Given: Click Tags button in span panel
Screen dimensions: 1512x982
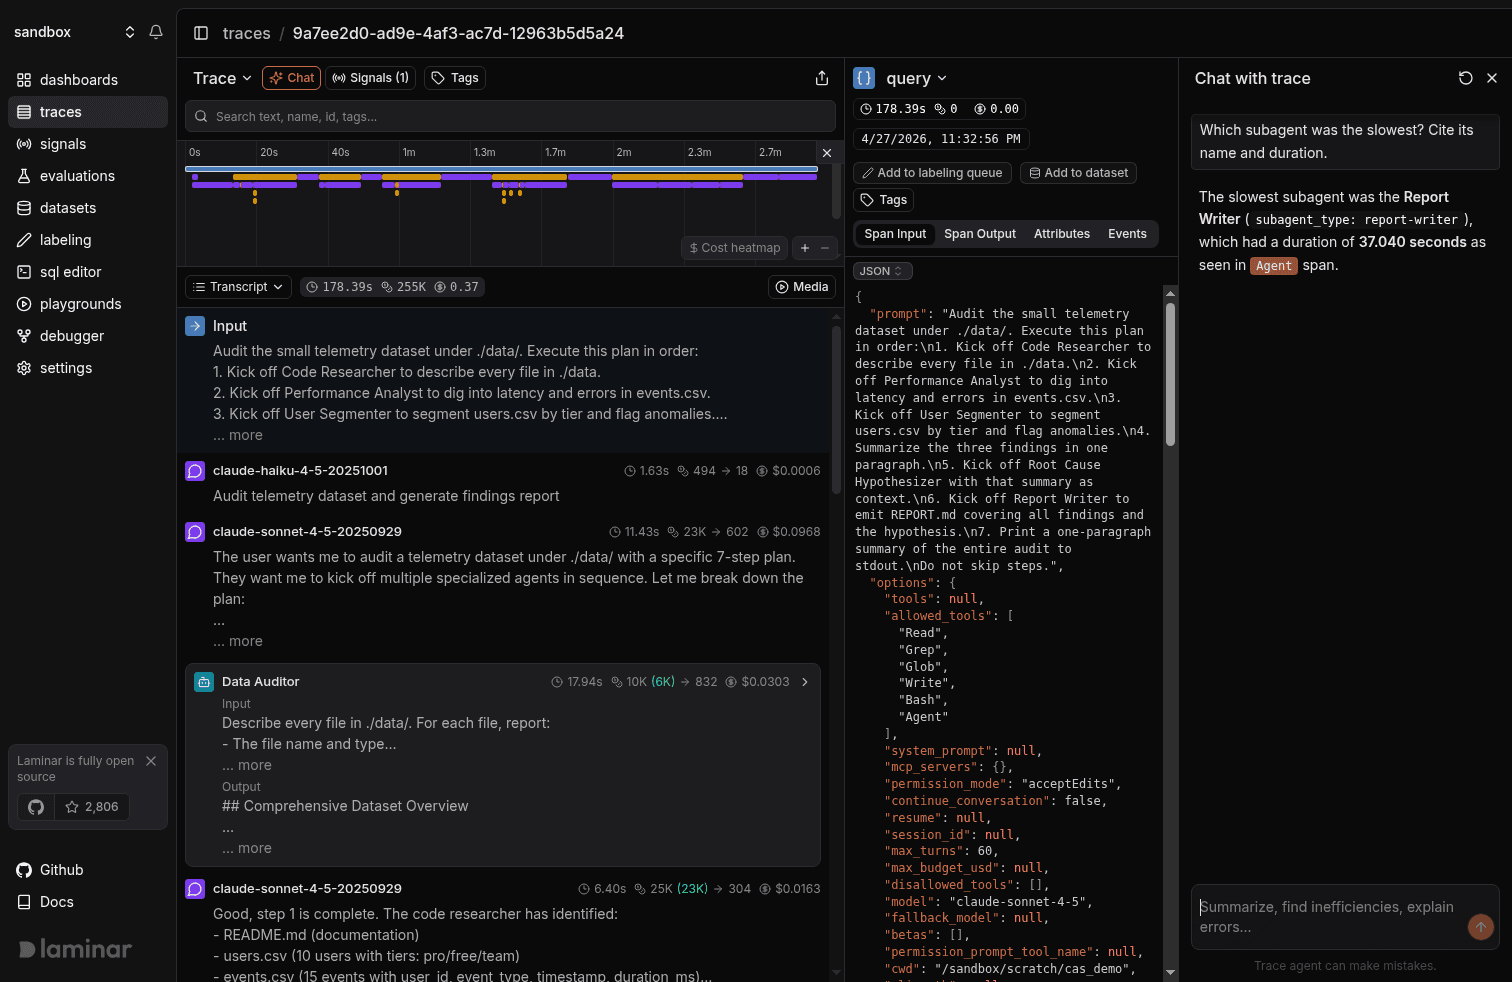Looking at the screenshot, I should point(884,200).
